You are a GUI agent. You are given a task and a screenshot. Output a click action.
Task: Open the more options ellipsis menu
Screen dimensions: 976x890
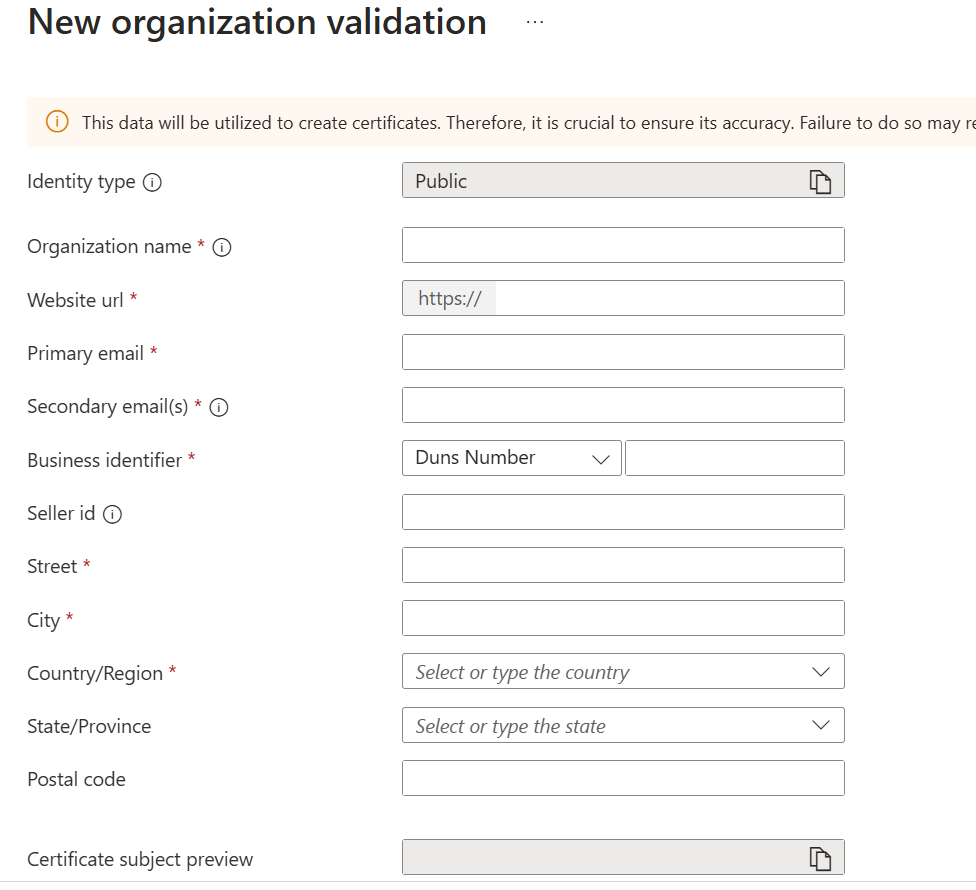coord(535,22)
